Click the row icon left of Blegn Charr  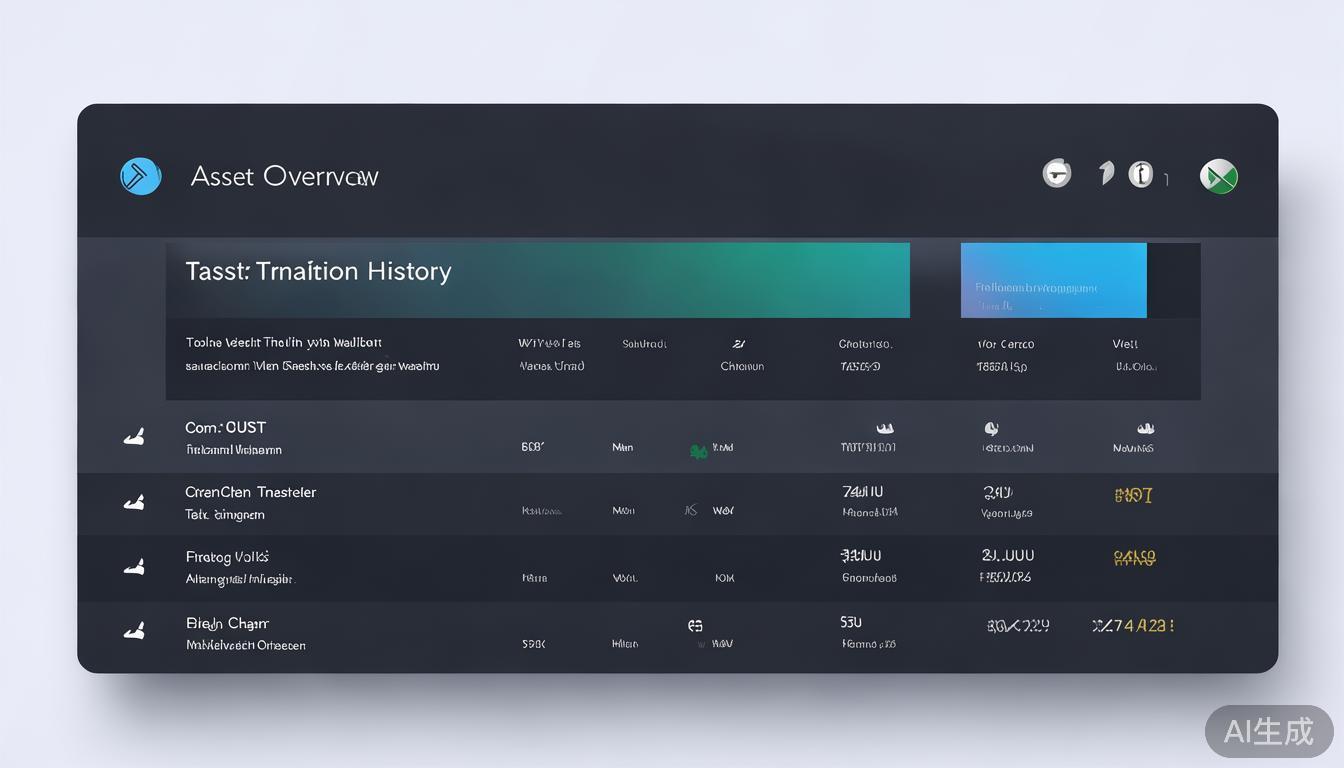coord(134,631)
